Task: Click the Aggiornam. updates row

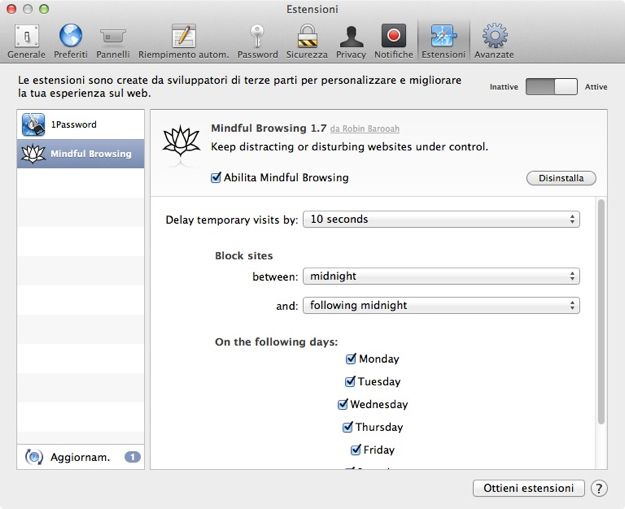Action: [x=81, y=457]
